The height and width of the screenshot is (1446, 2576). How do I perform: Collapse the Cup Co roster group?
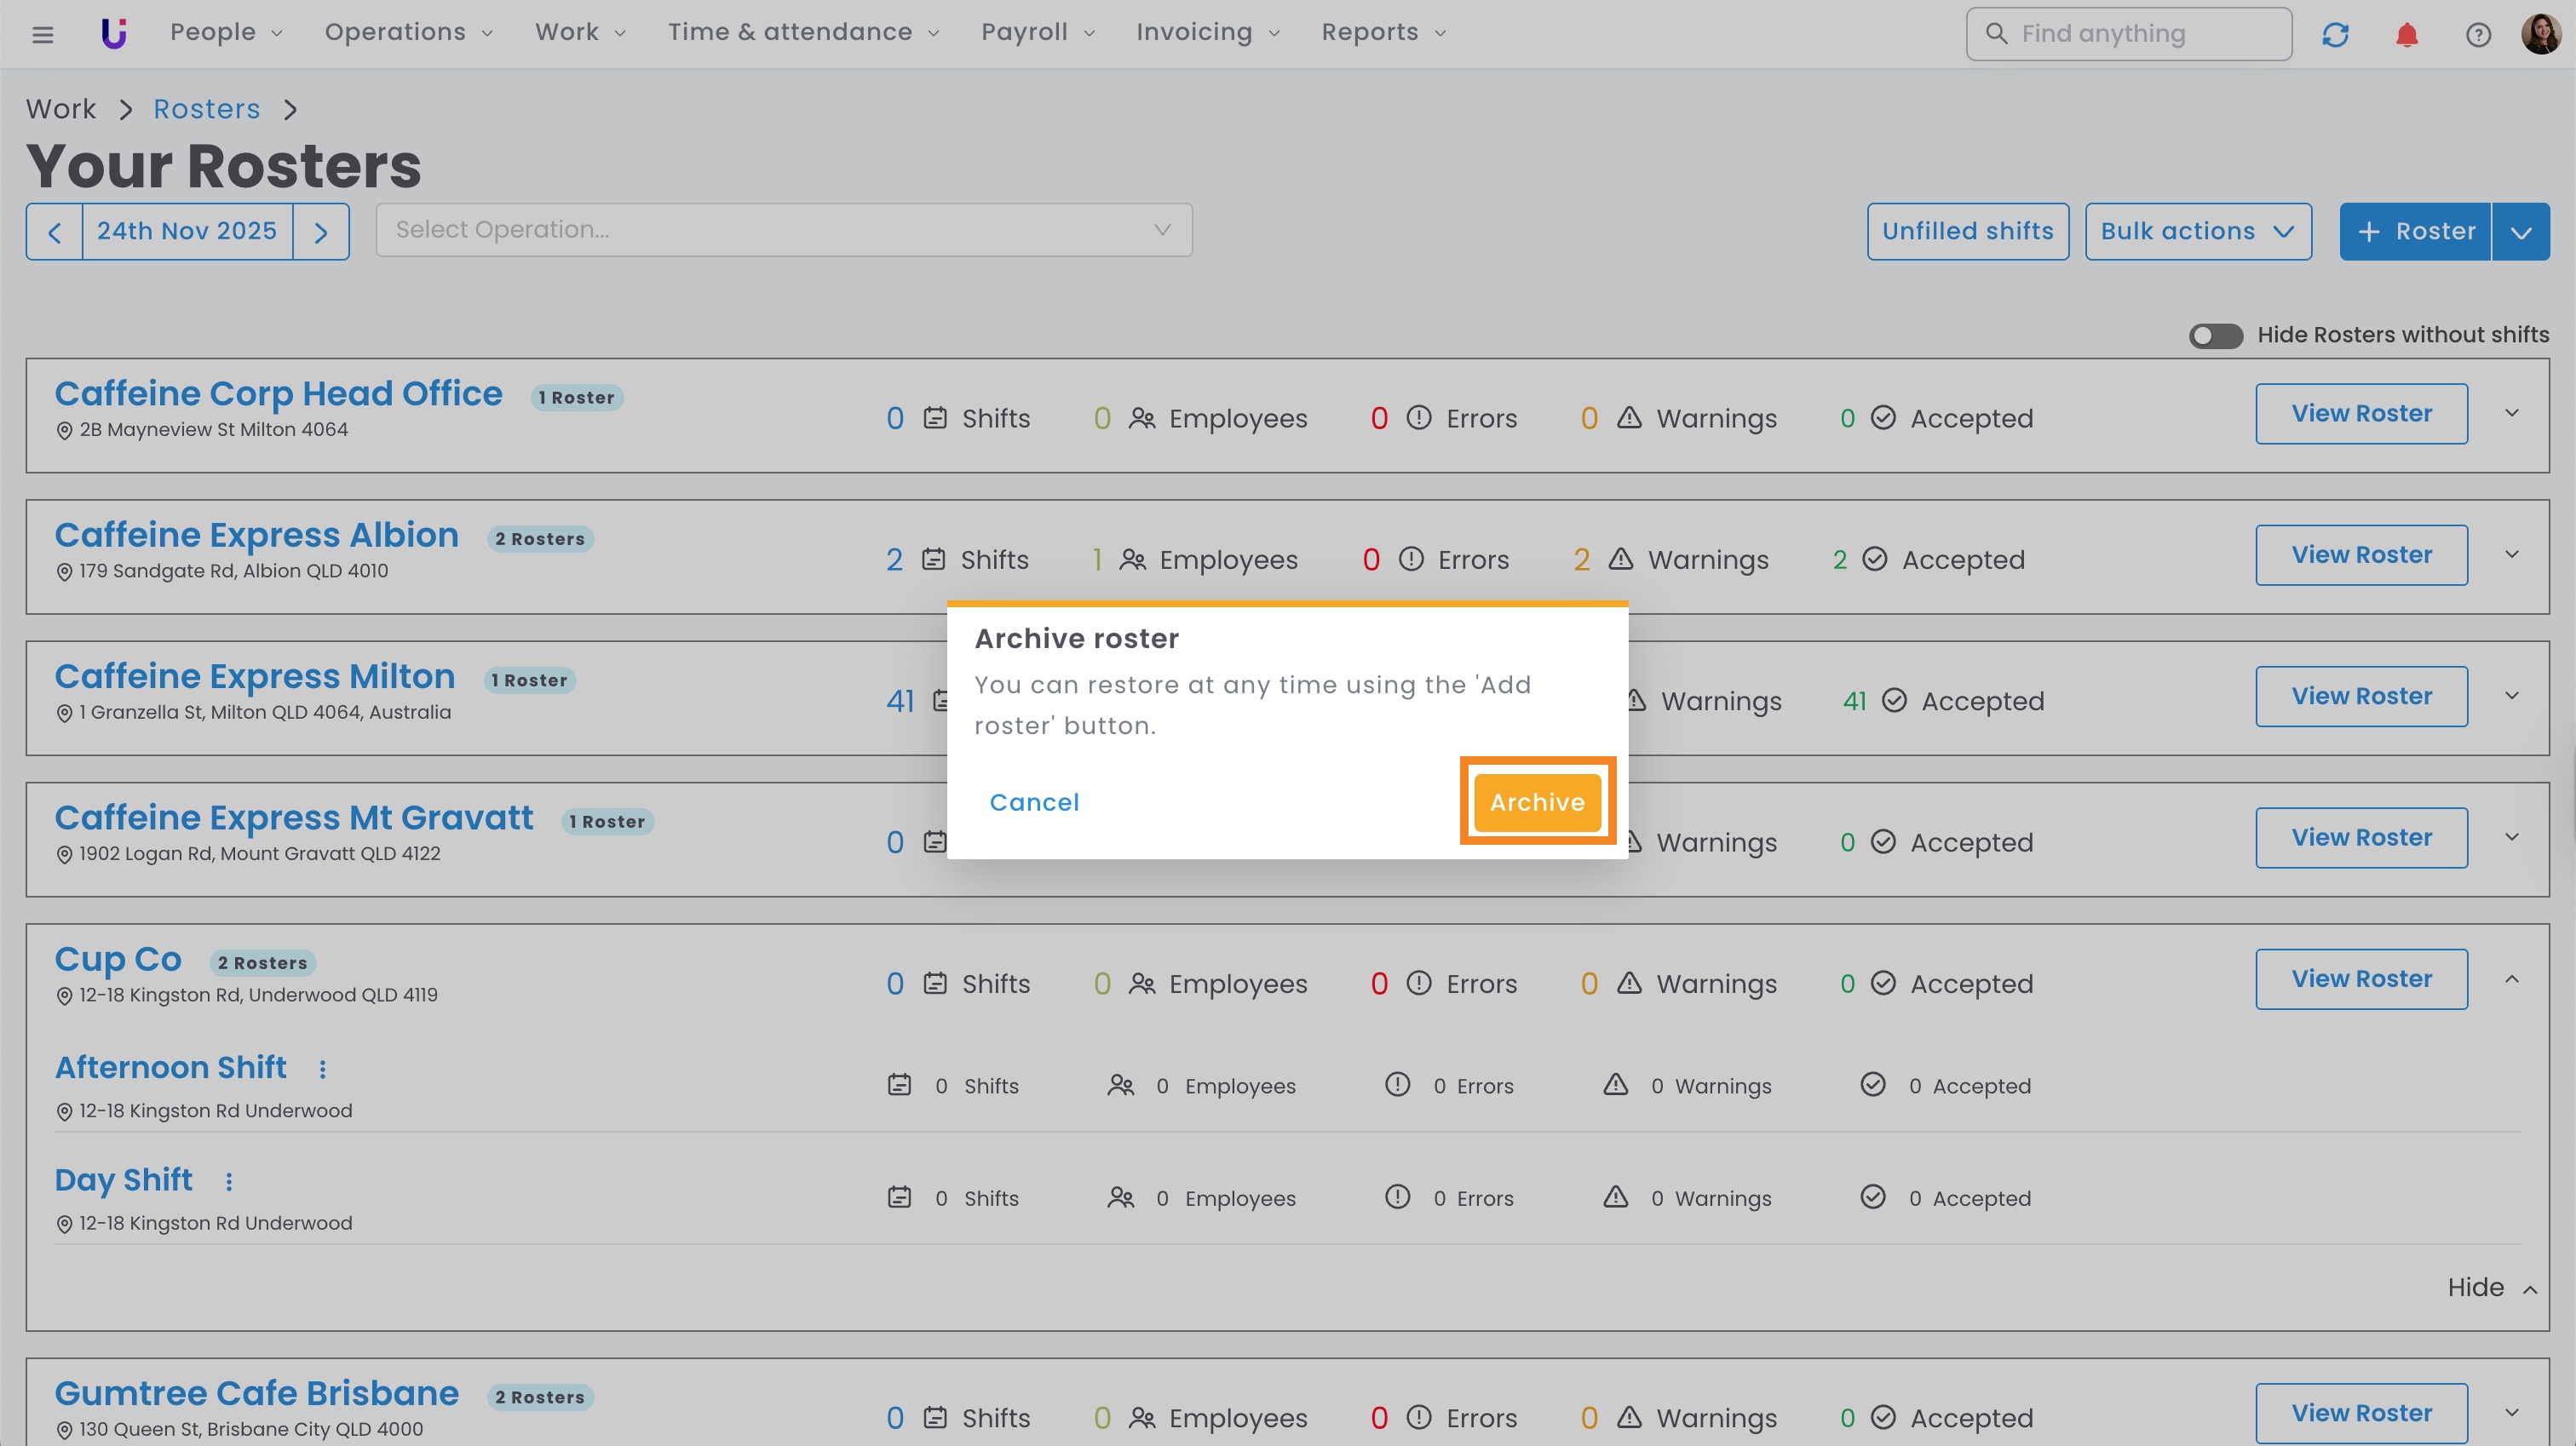(2511, 979)
